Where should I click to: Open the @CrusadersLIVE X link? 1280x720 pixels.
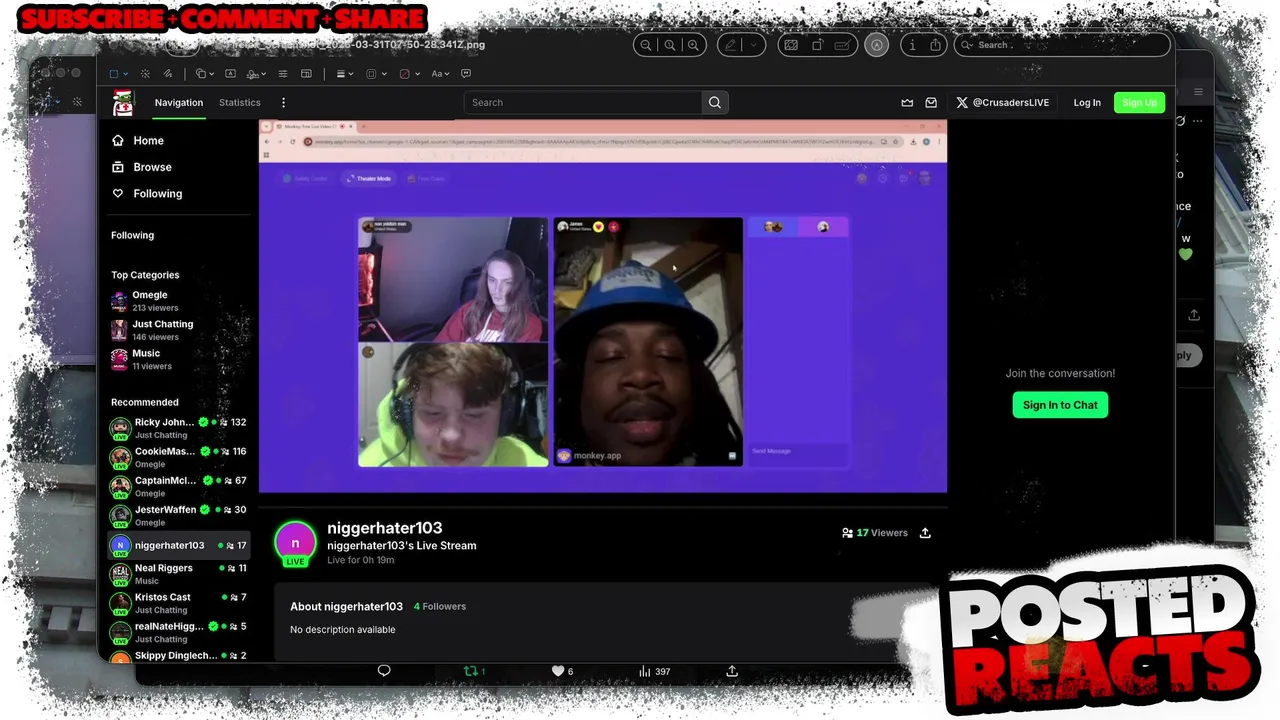click(x=1003, y=102)
